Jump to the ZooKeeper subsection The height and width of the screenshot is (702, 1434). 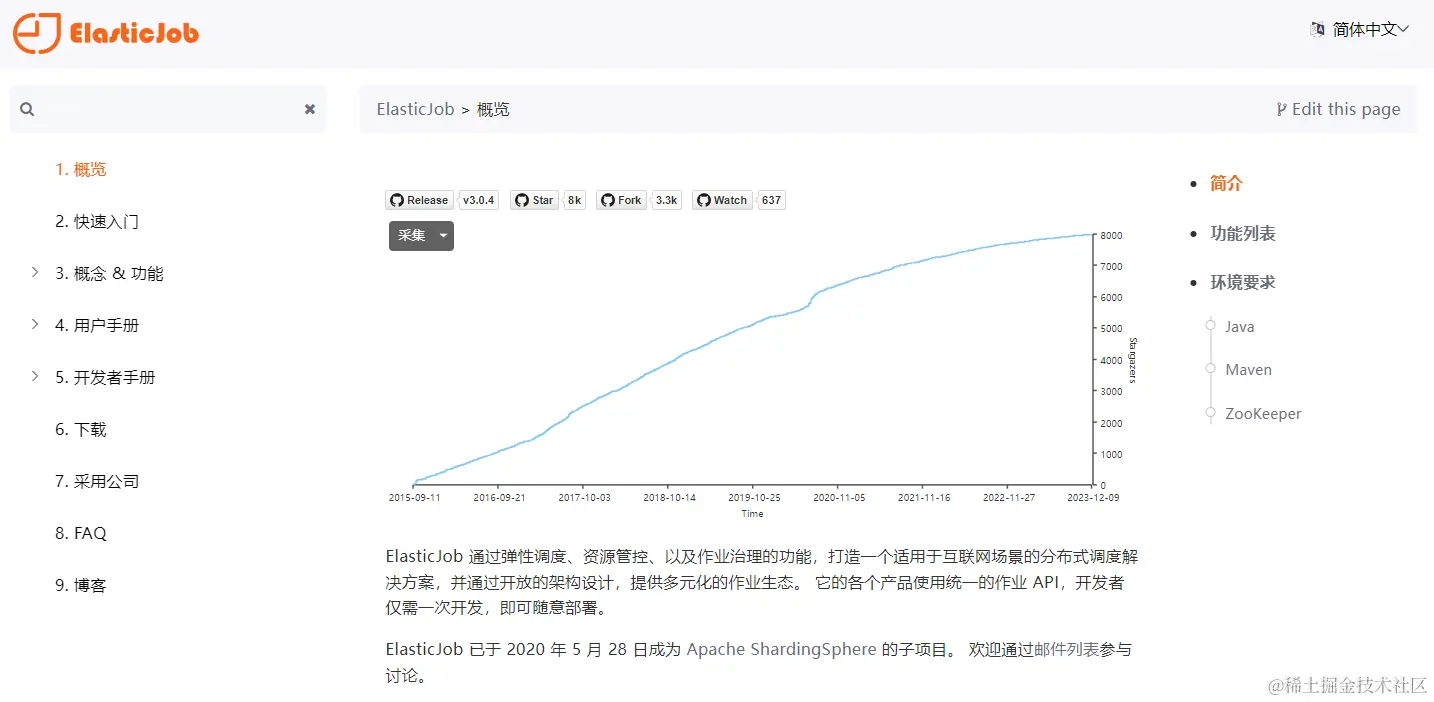point(1263,414)
